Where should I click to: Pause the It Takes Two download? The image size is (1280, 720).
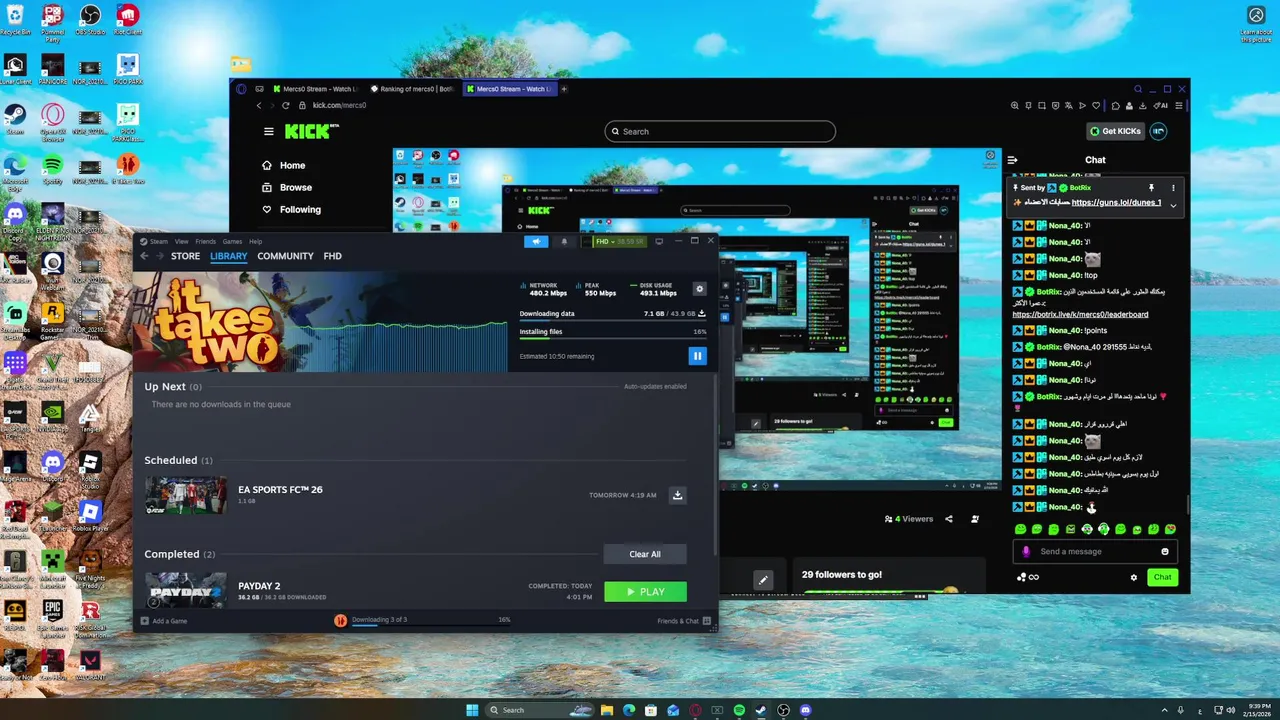coord(697,355)
